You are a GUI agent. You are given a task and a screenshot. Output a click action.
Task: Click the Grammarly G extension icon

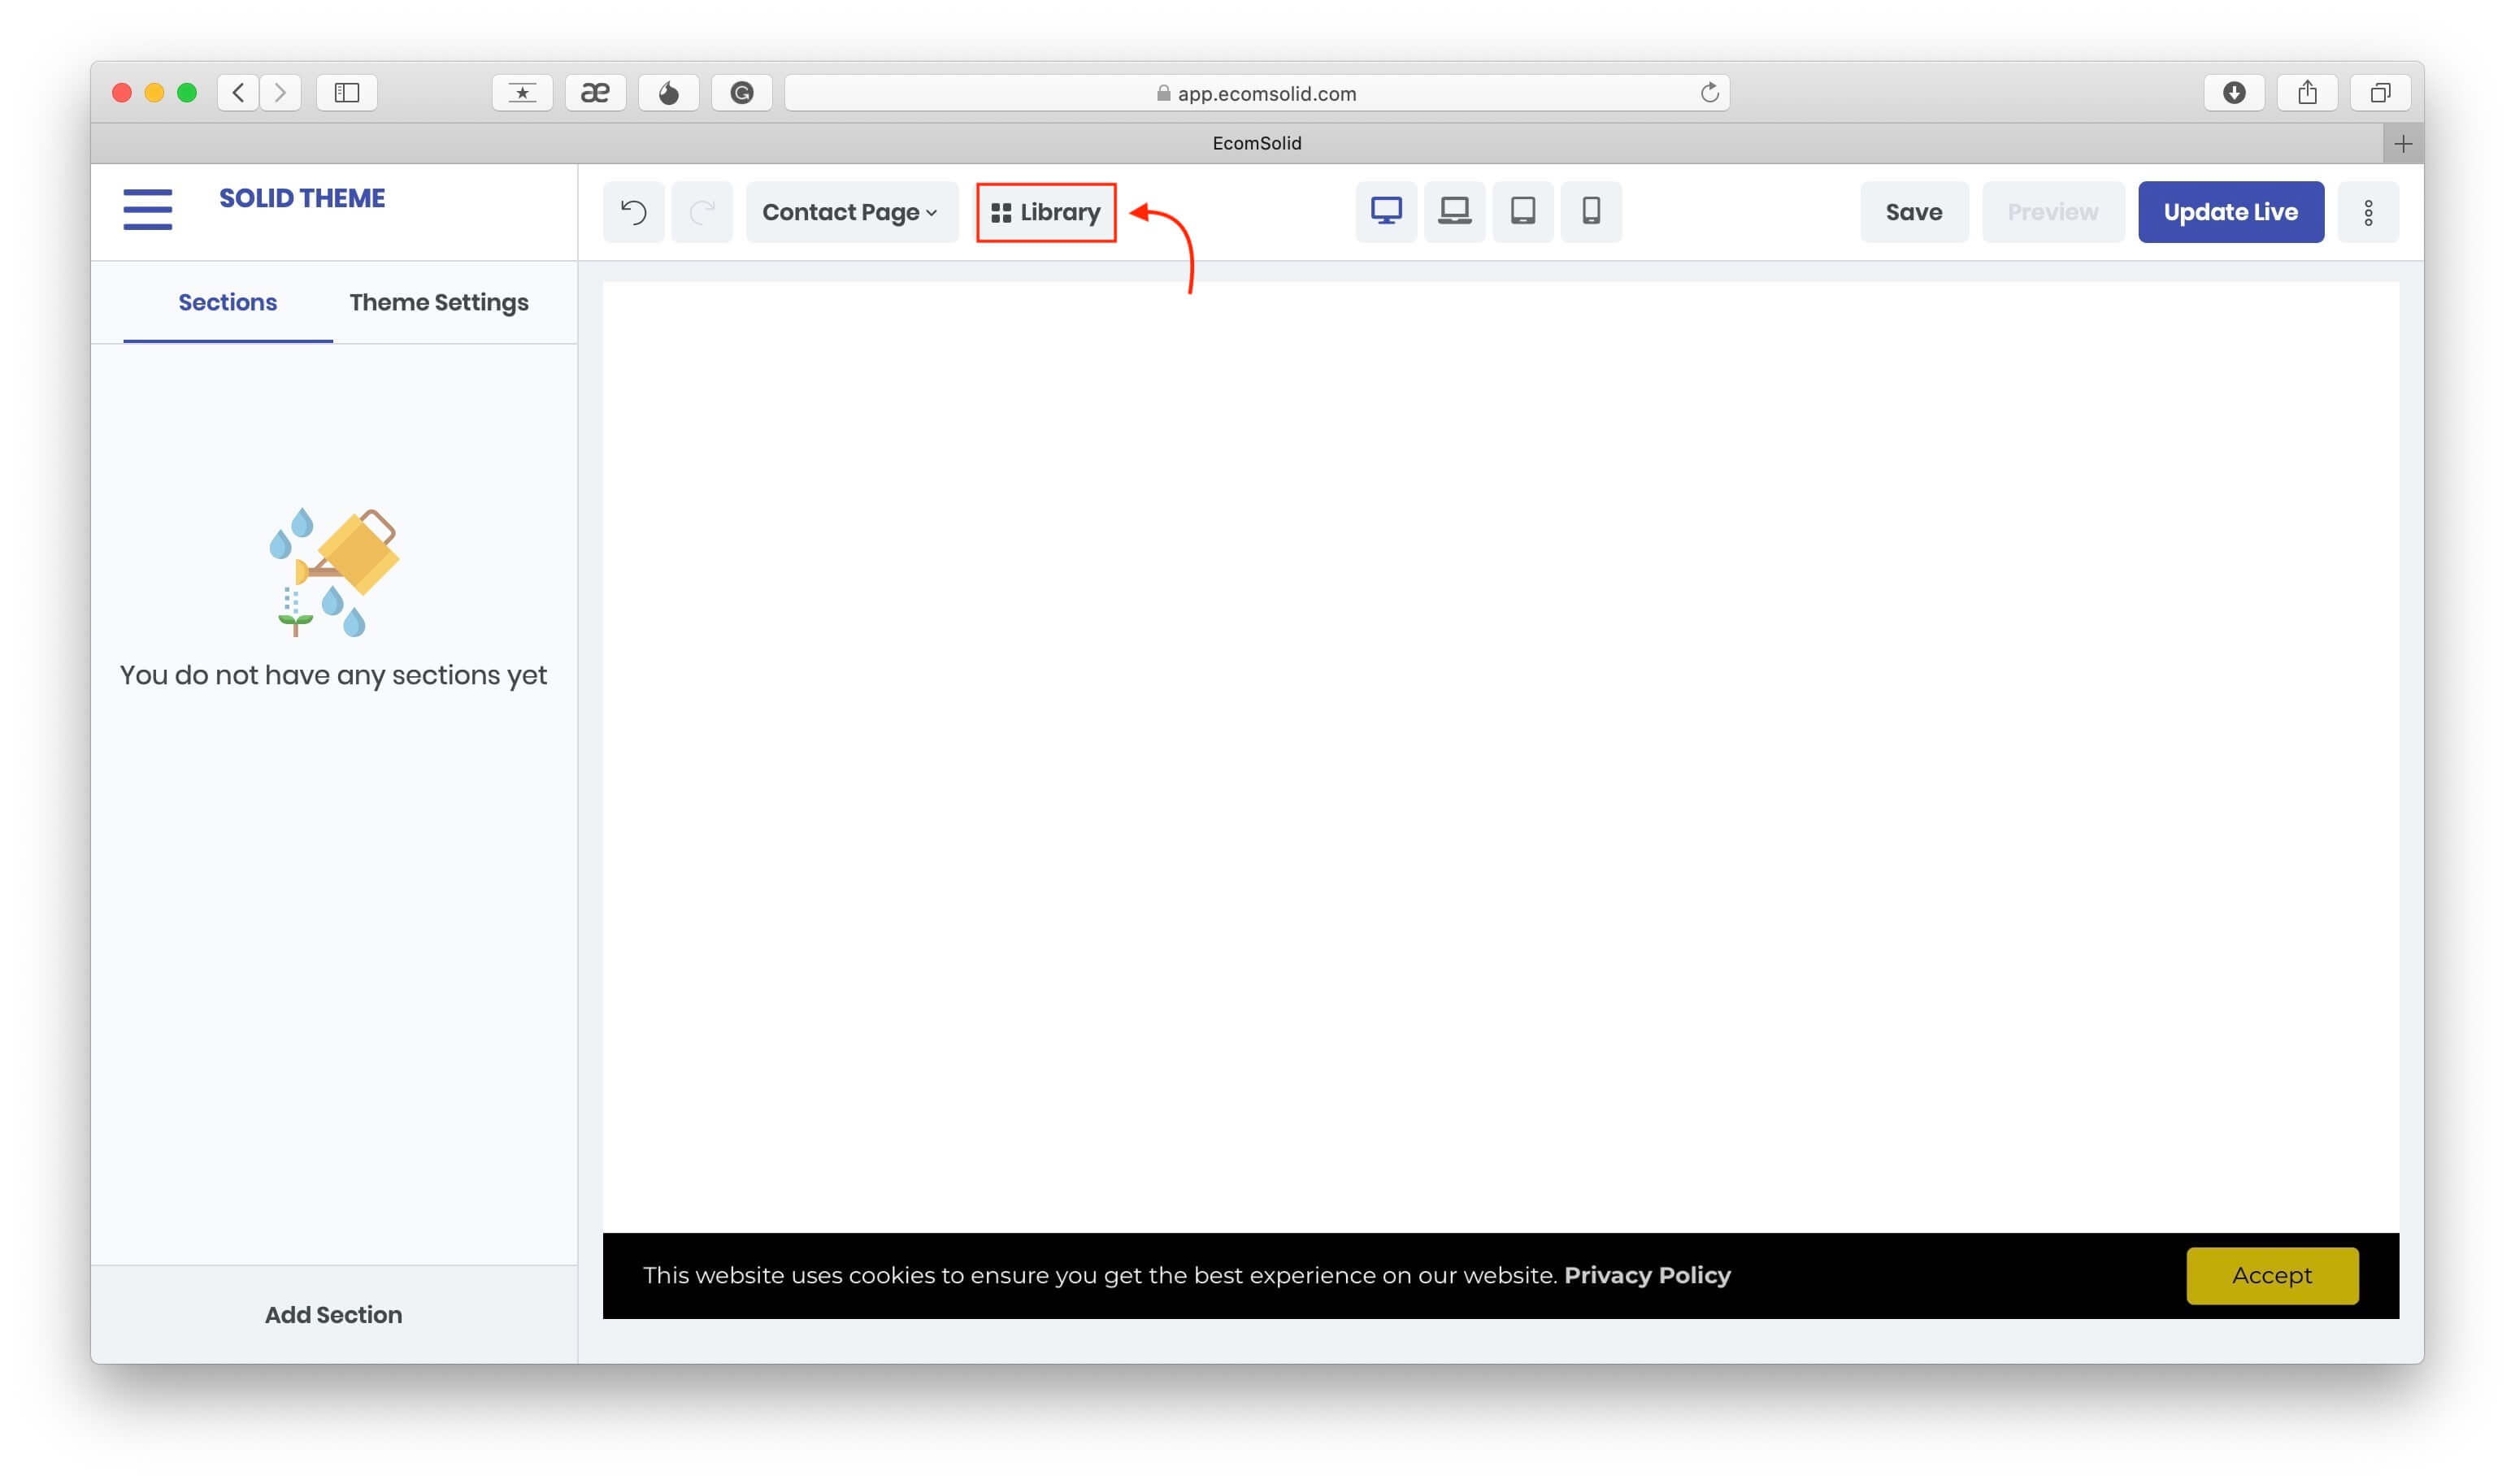(741, 93)
